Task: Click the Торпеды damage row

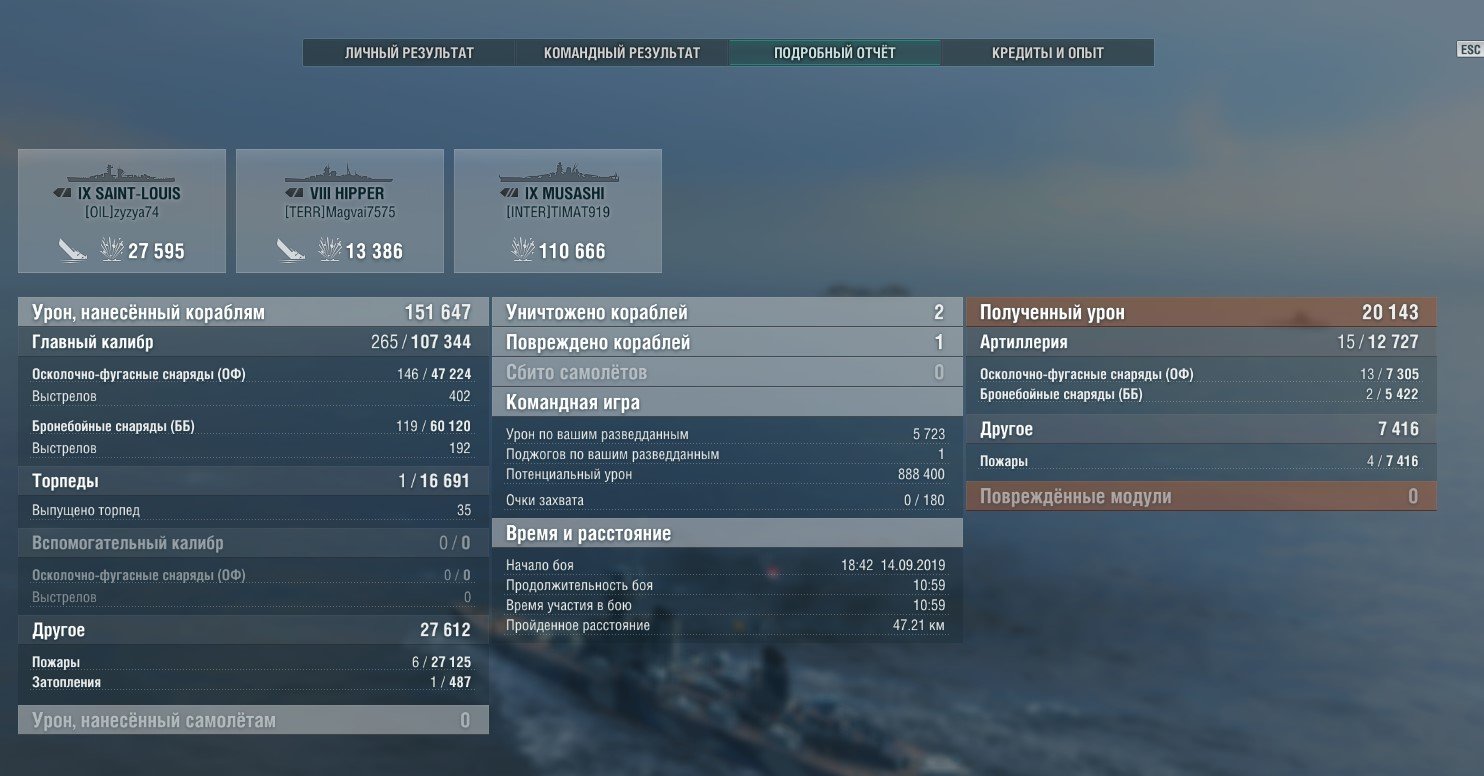Action: click(253, 481)
